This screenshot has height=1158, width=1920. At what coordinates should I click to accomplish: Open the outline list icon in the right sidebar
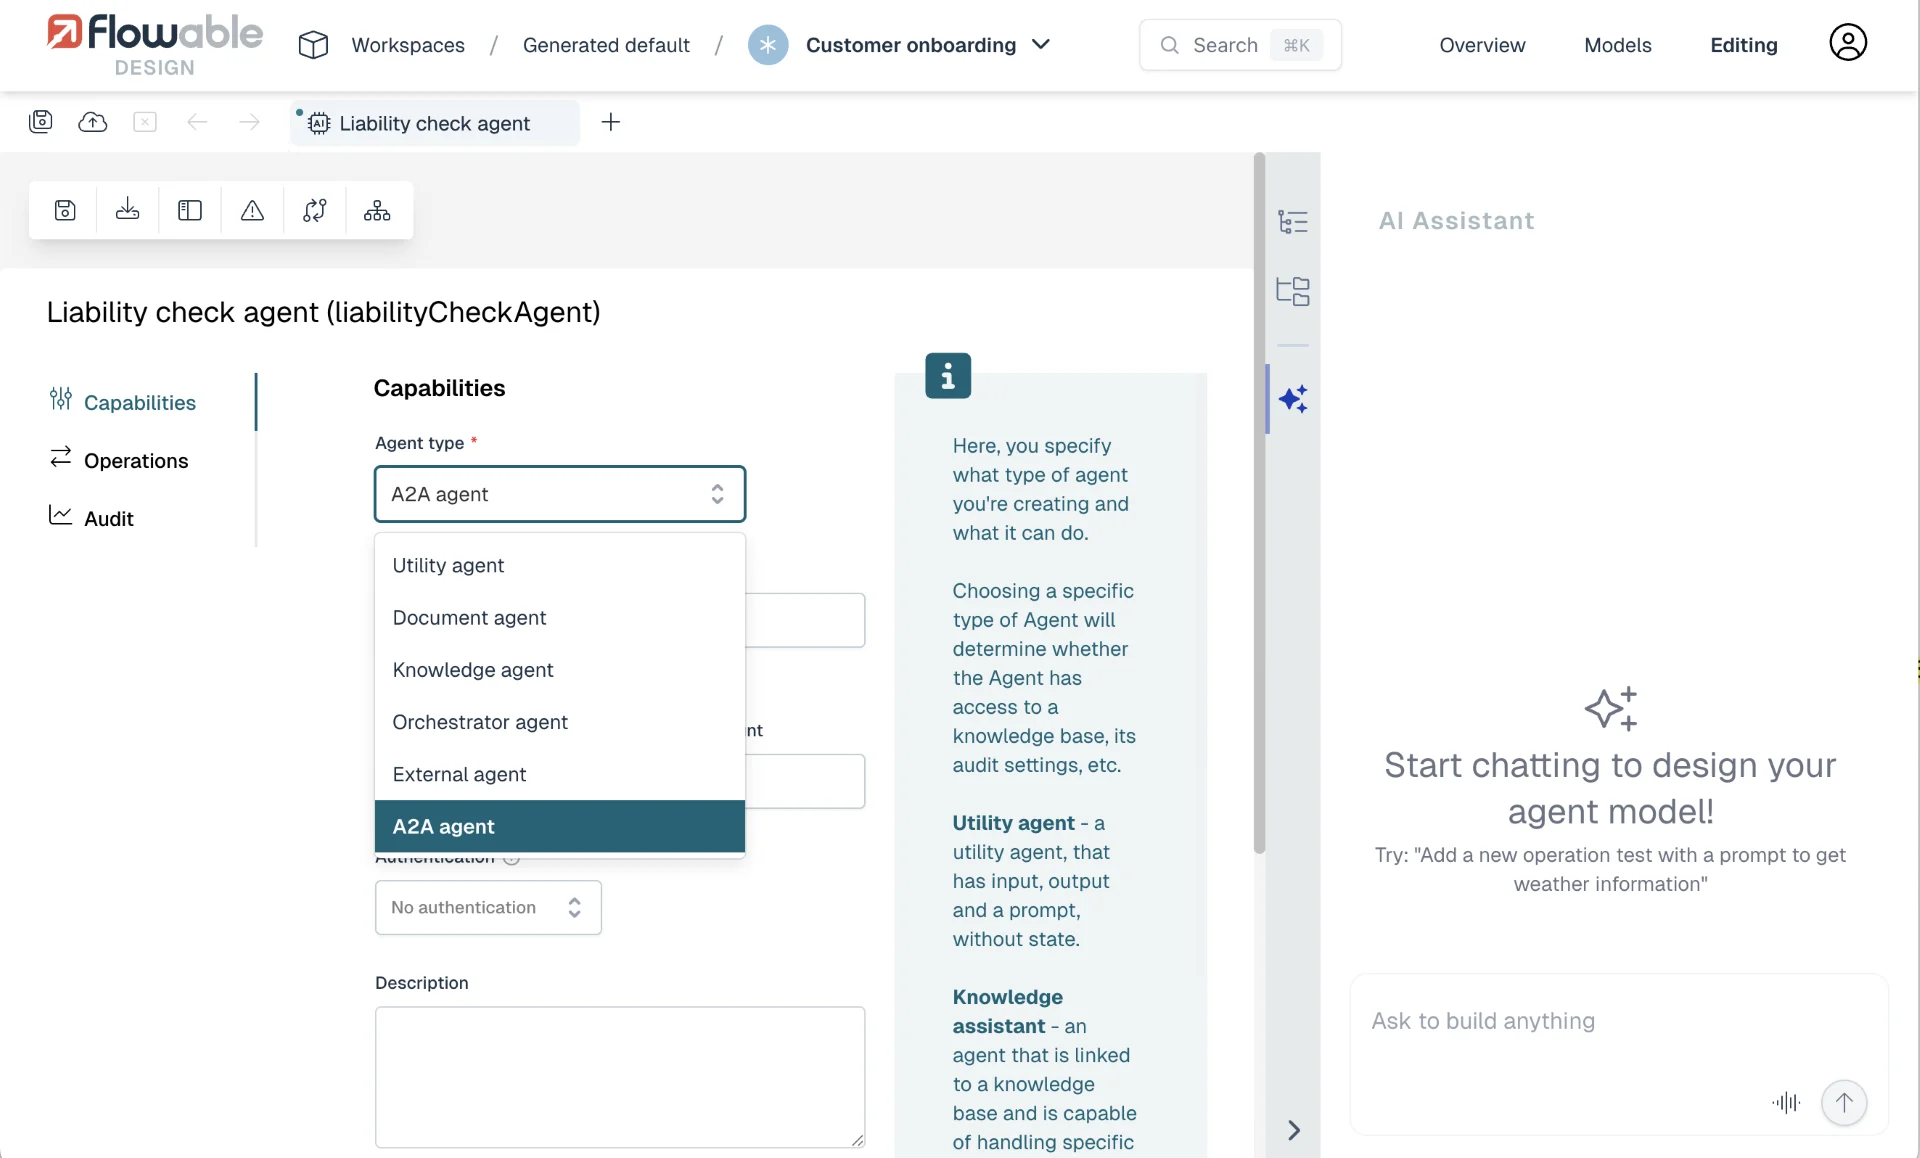1293,221
